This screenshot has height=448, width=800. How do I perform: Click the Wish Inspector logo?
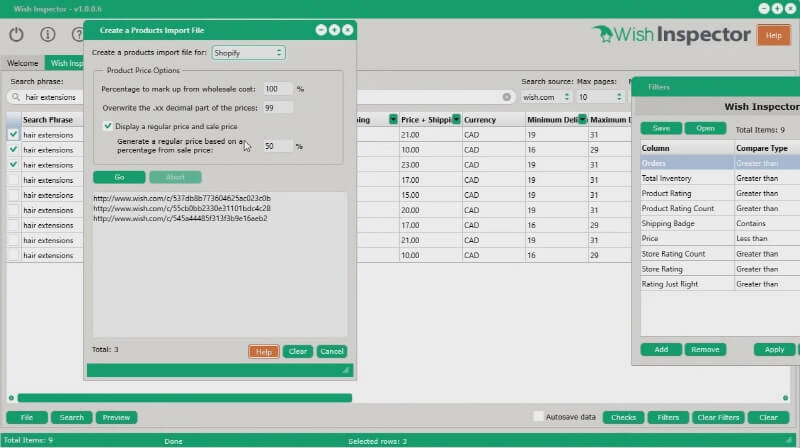point(671,35)
